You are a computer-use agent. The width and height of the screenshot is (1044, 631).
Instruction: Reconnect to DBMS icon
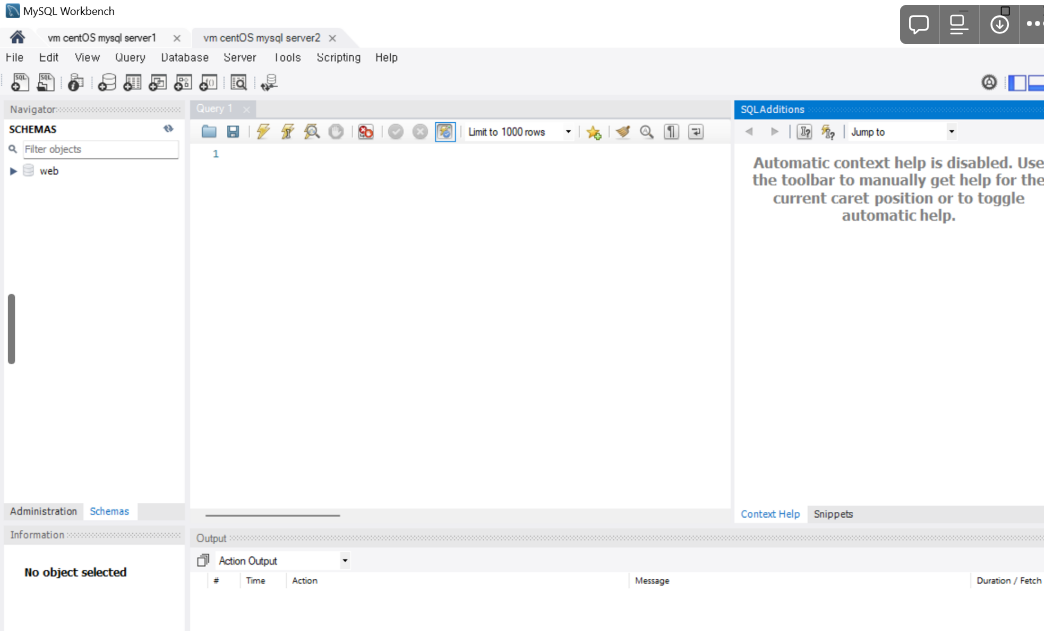[269, 83]
